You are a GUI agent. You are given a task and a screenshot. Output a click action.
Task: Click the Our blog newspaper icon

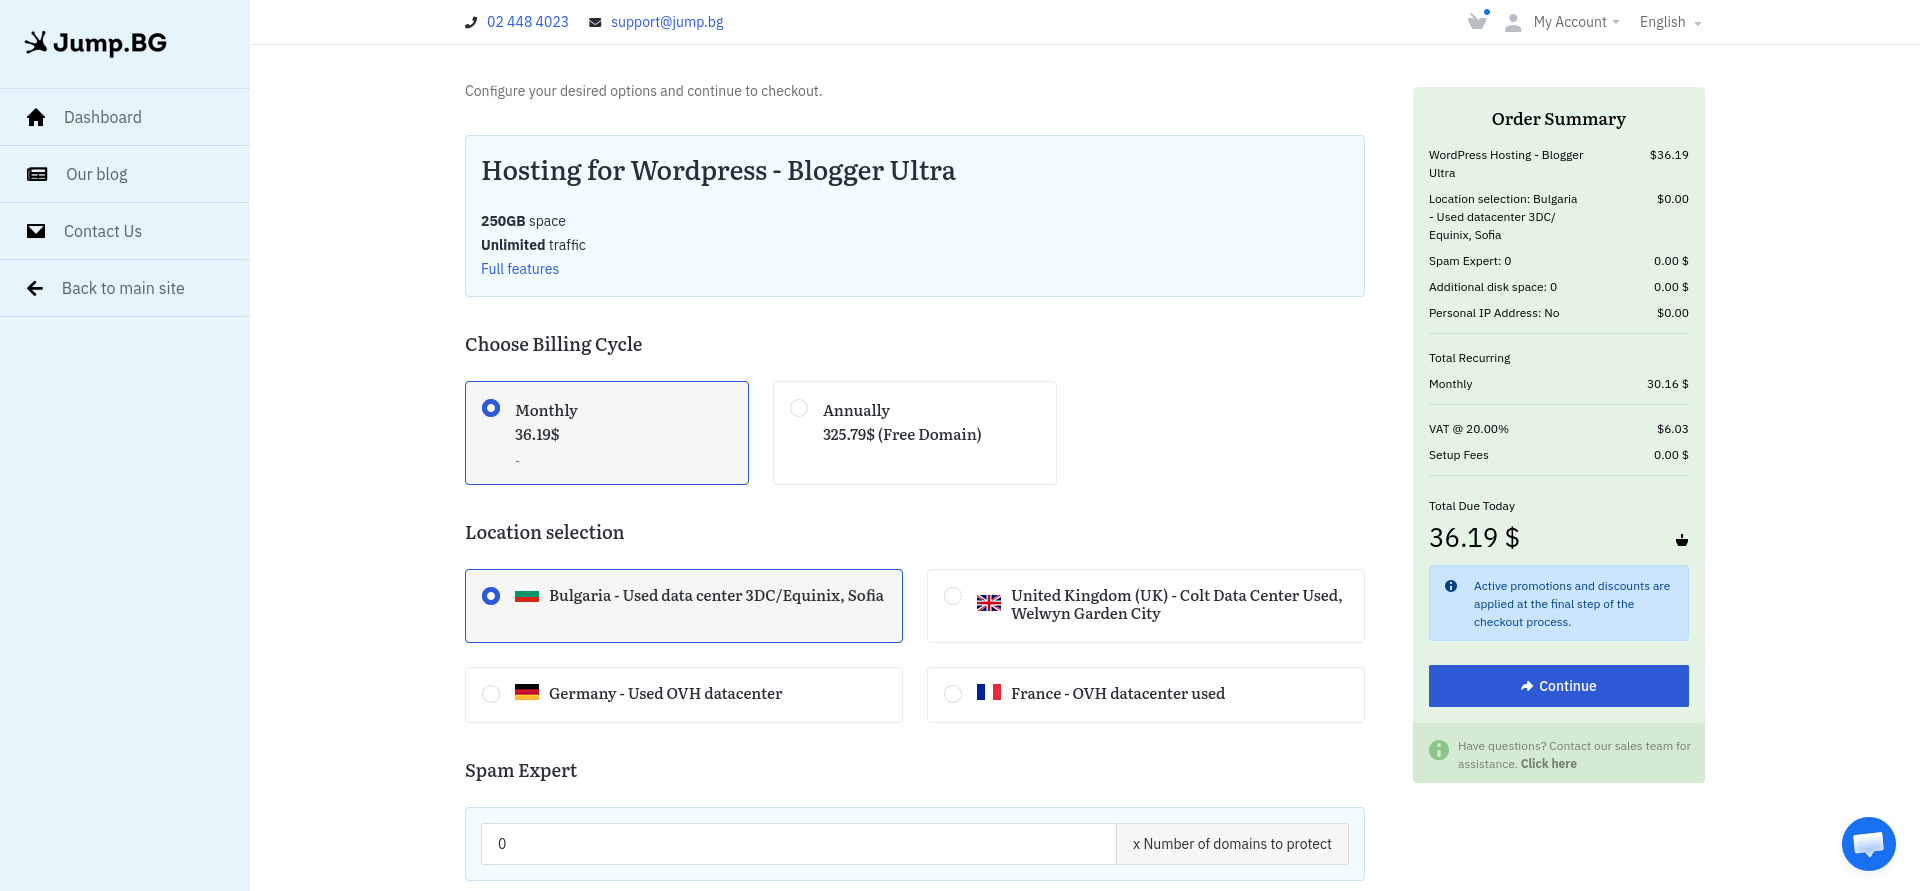37,174
